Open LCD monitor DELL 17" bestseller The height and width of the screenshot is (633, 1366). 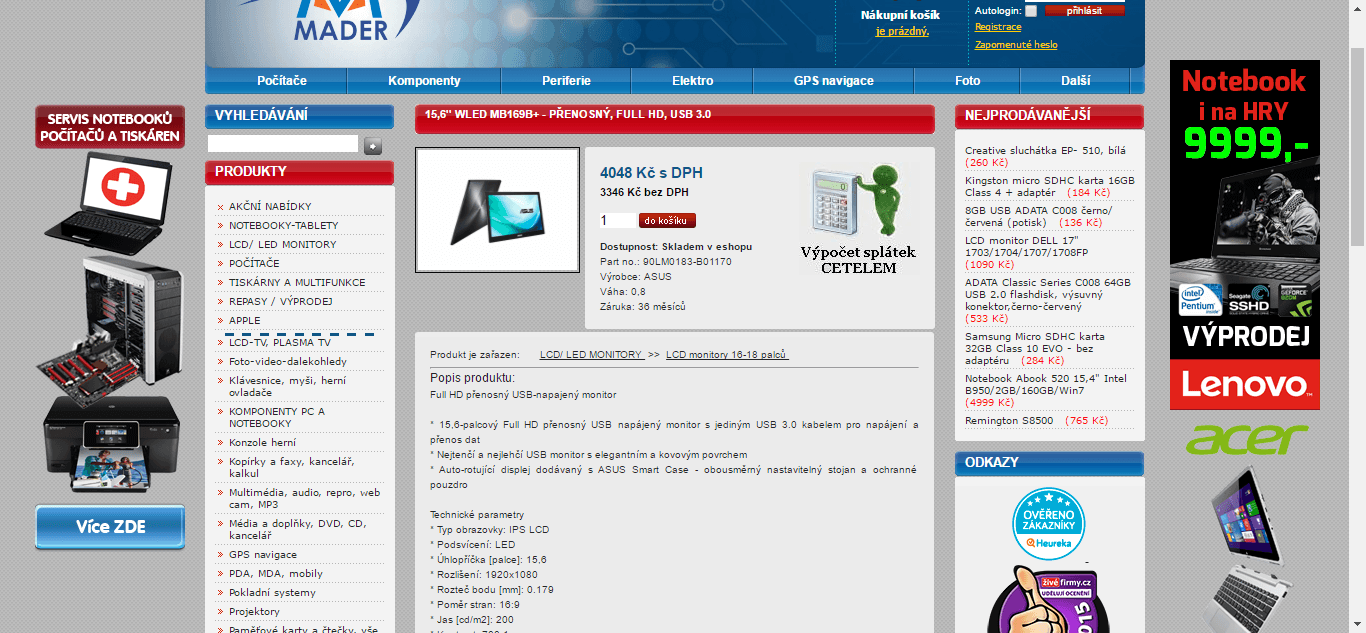[x=1028, y=247]
